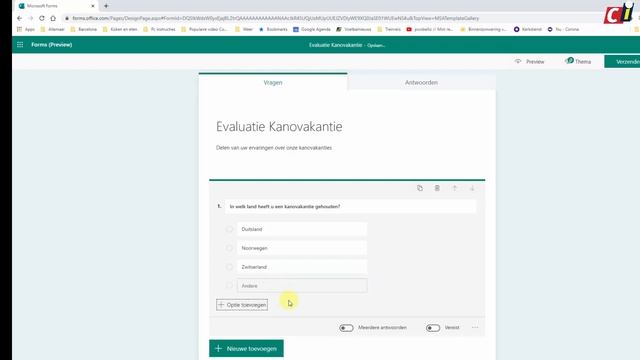The height and width of the screenshot is (360, 640).
Task: Edit the Duitsland option field
Action: pos(302,229)
